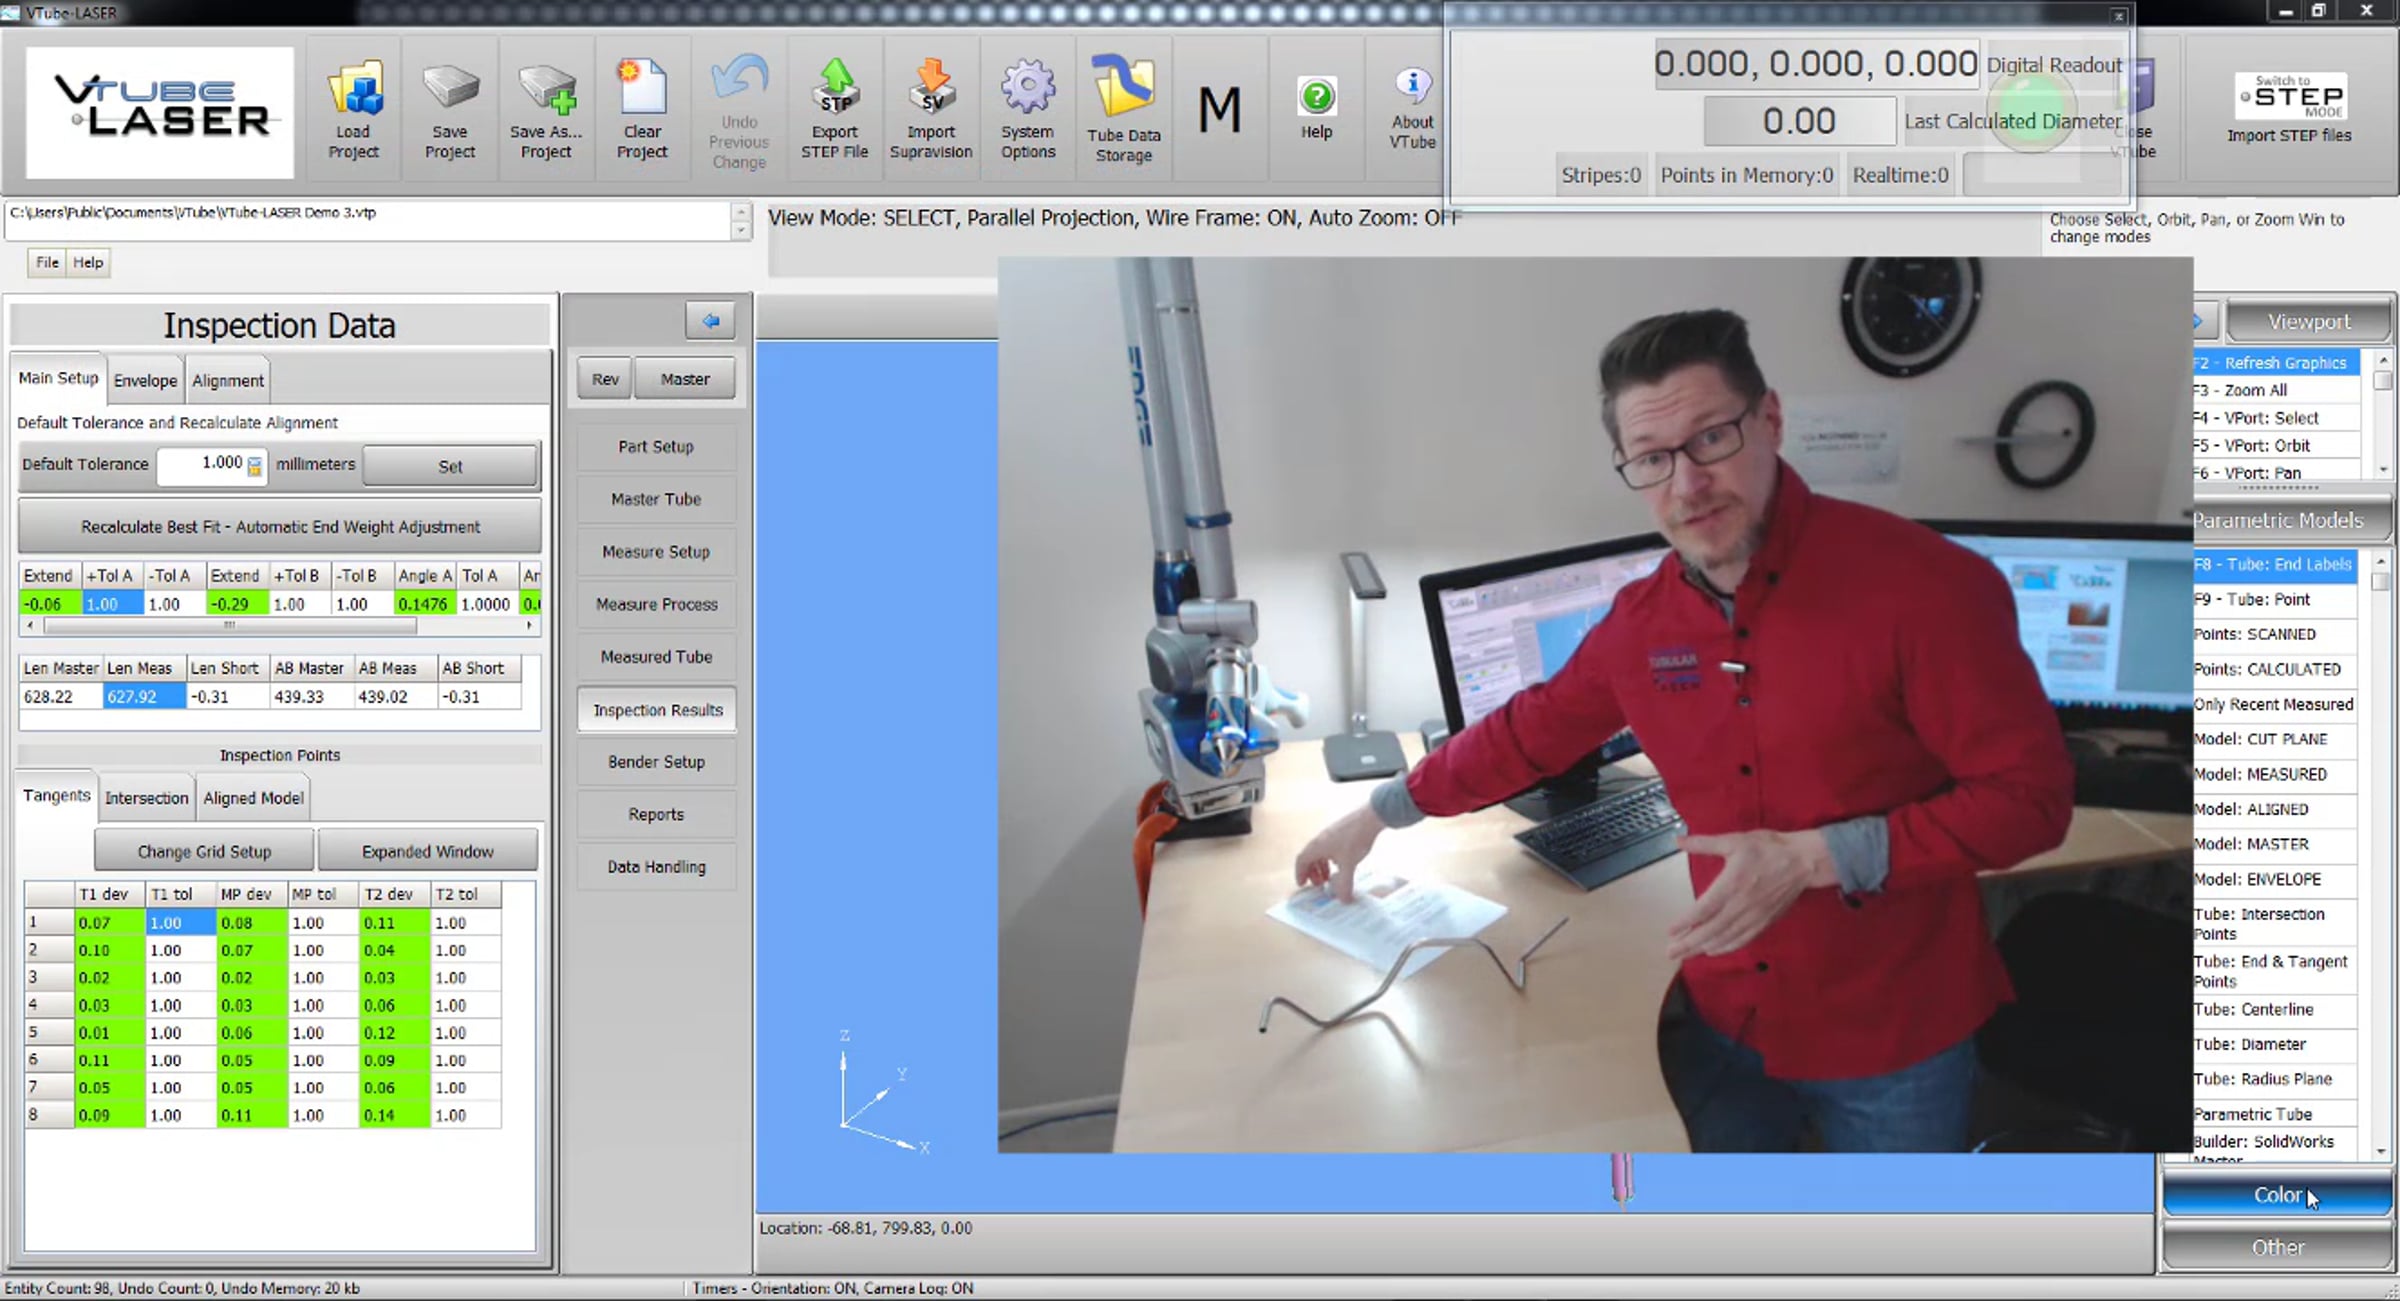The width and height of the screenshot is (2400, 1301).
Task: Click the green Help icon
Action: point(1316,98)
